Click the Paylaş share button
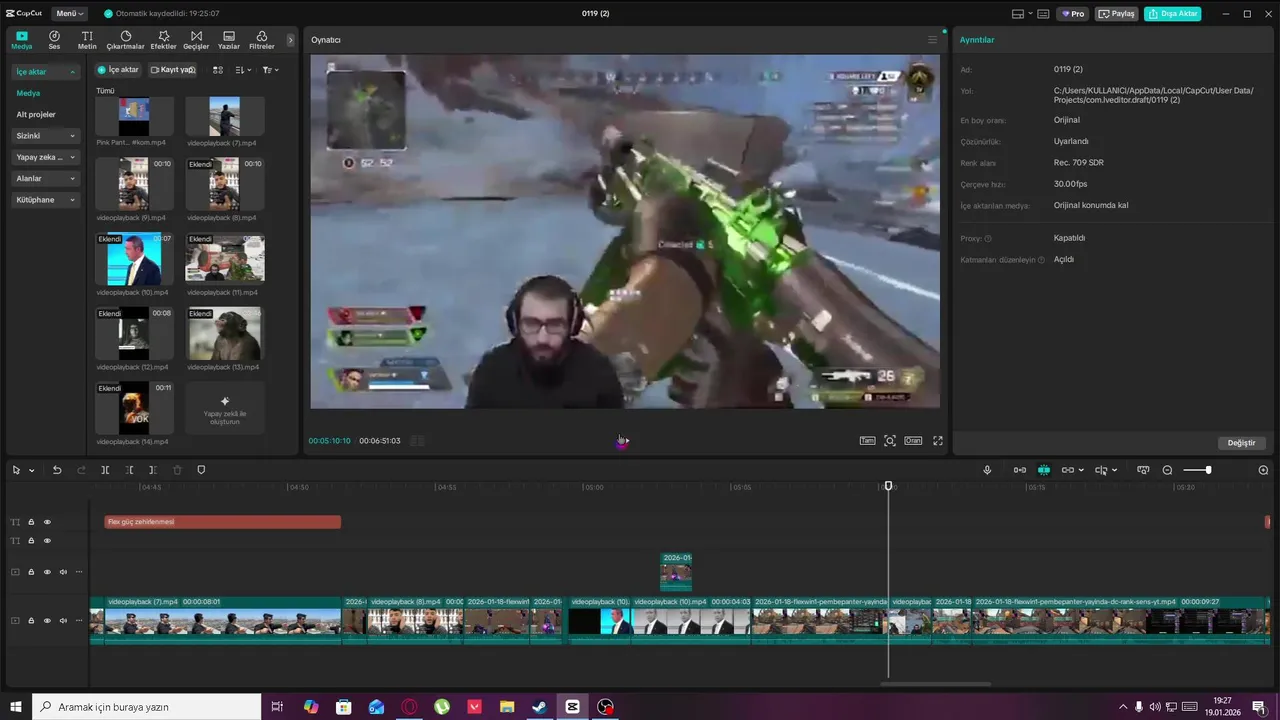 (x=1116, y=14)
